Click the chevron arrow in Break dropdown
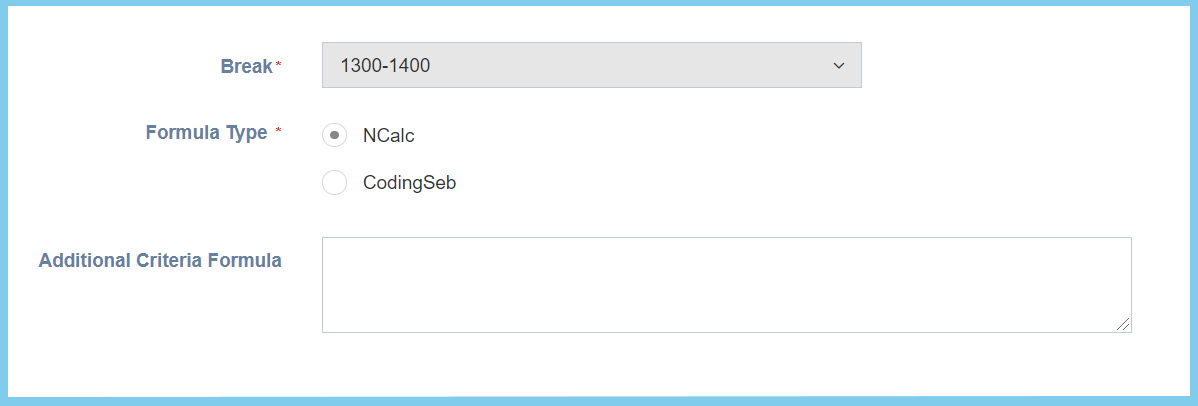The height and width of the screenshot is (406, 1198). click(838, 66)
